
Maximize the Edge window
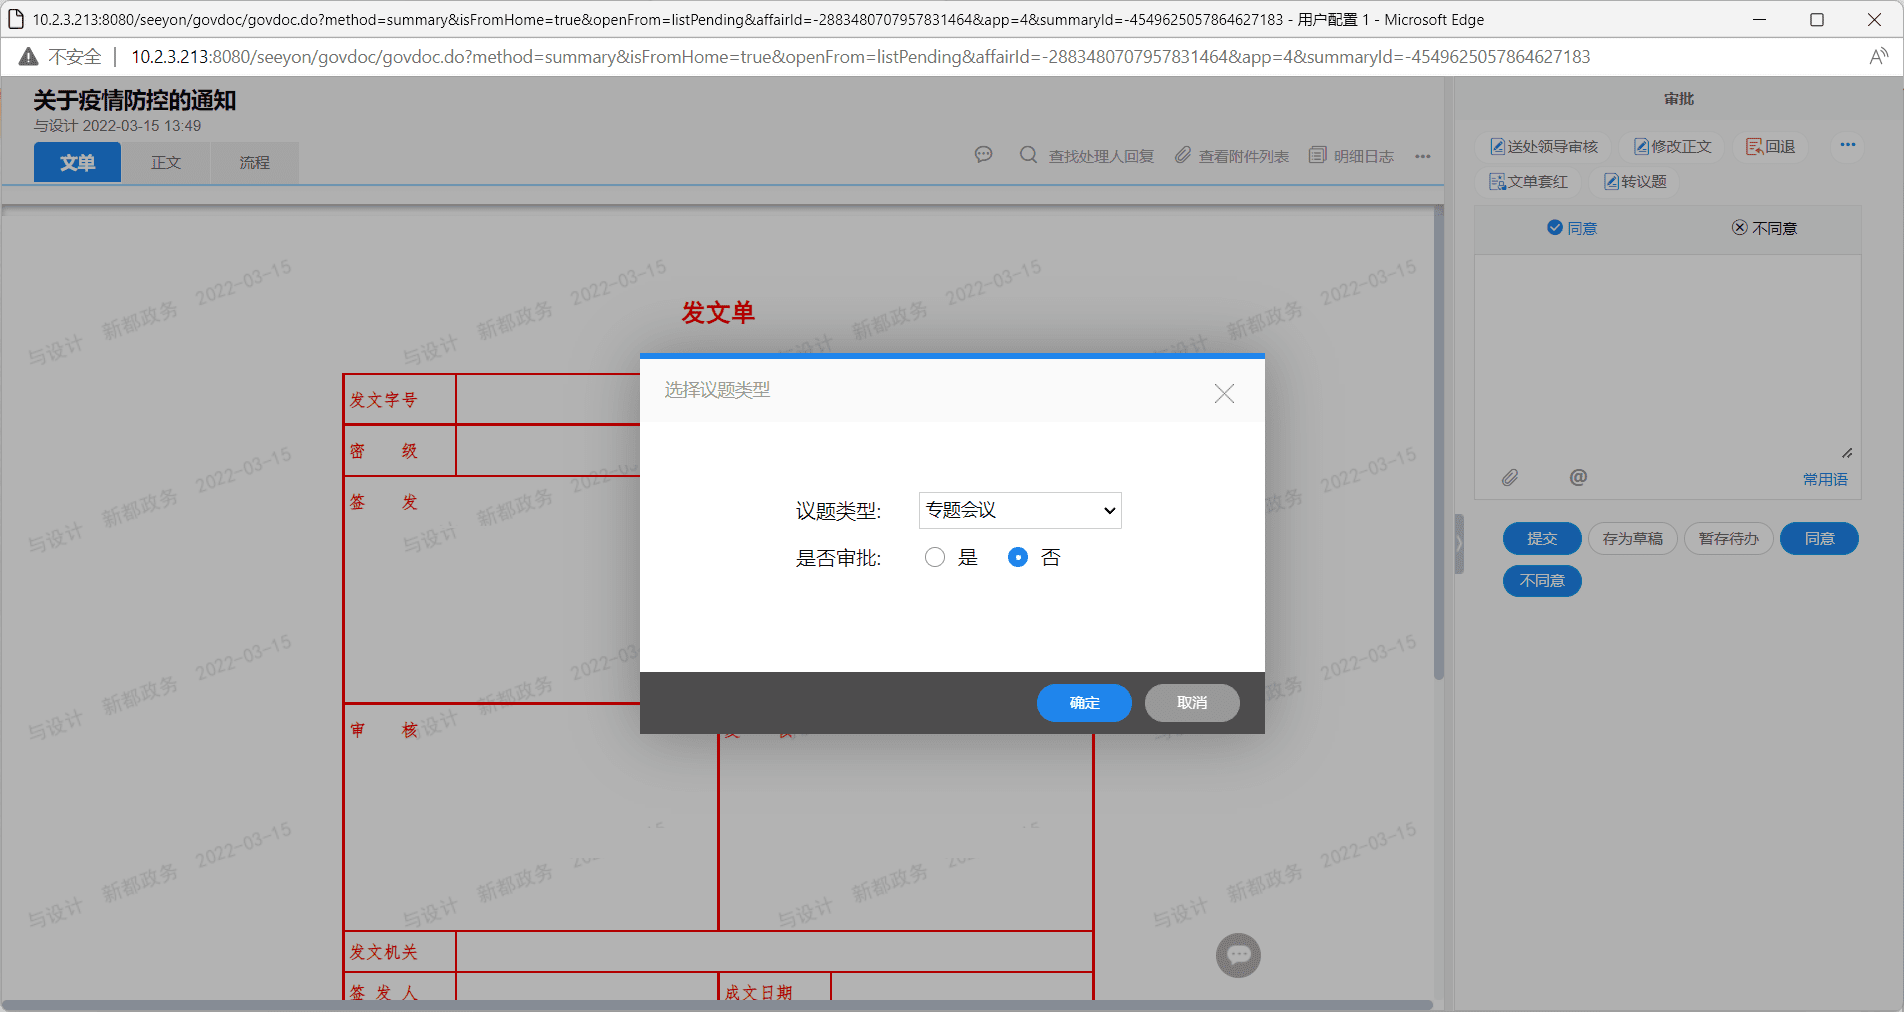coord(1817,19)
